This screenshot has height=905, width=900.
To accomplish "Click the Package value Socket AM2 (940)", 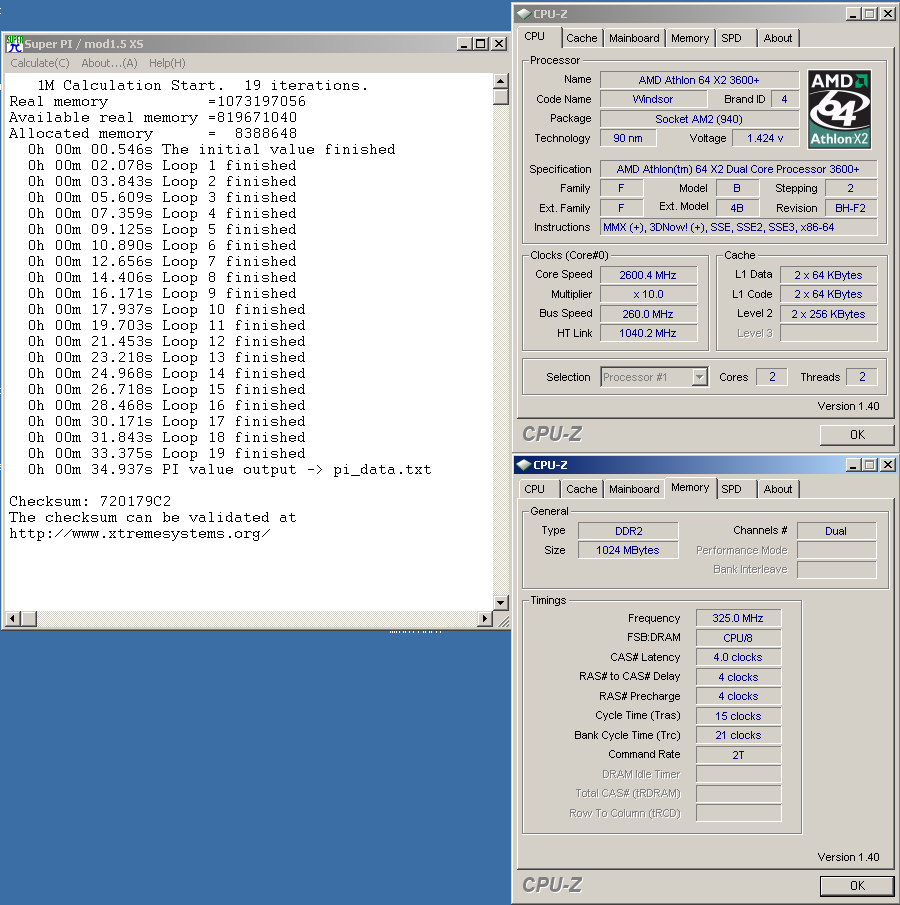I will [x=699, y=119].
